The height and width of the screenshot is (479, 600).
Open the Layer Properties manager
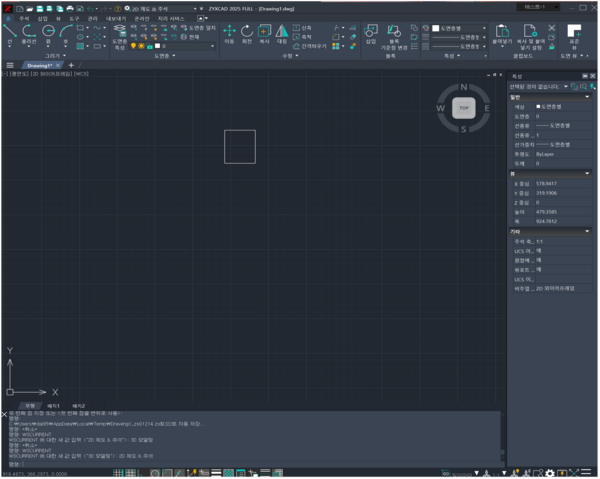coord(120,37)
